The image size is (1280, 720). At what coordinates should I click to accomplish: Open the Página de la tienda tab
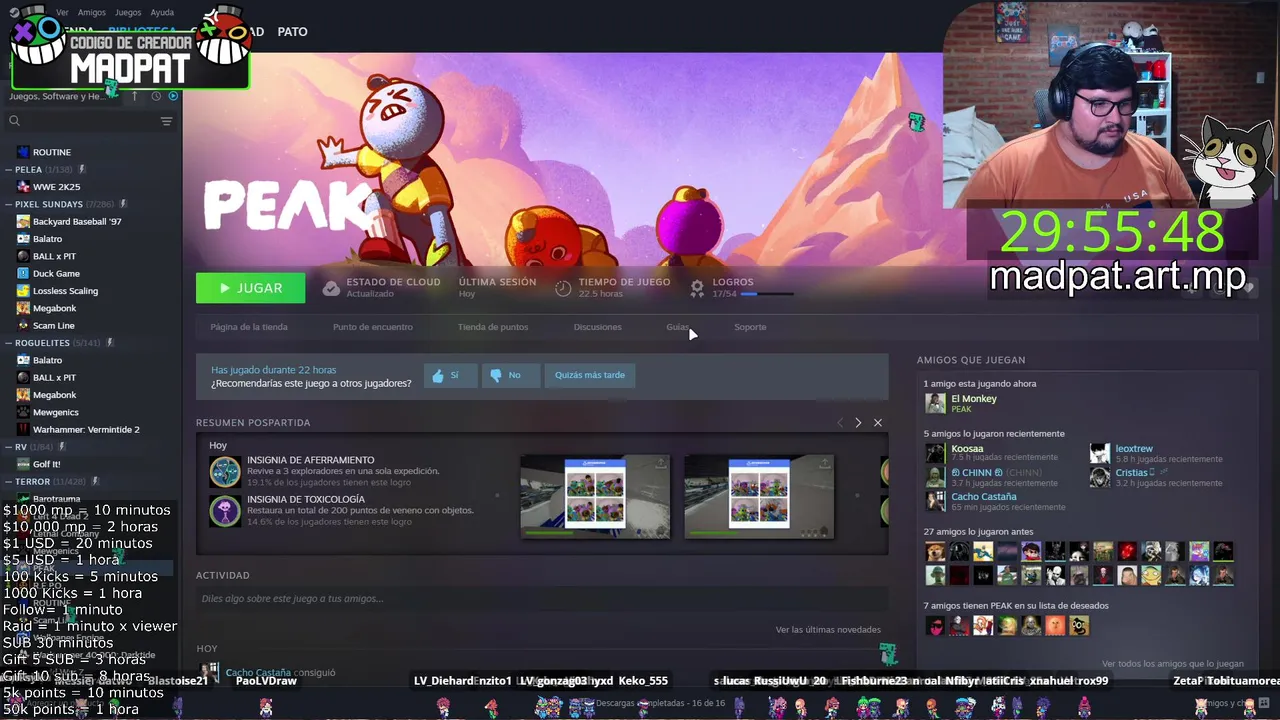(x=249, y=327)
